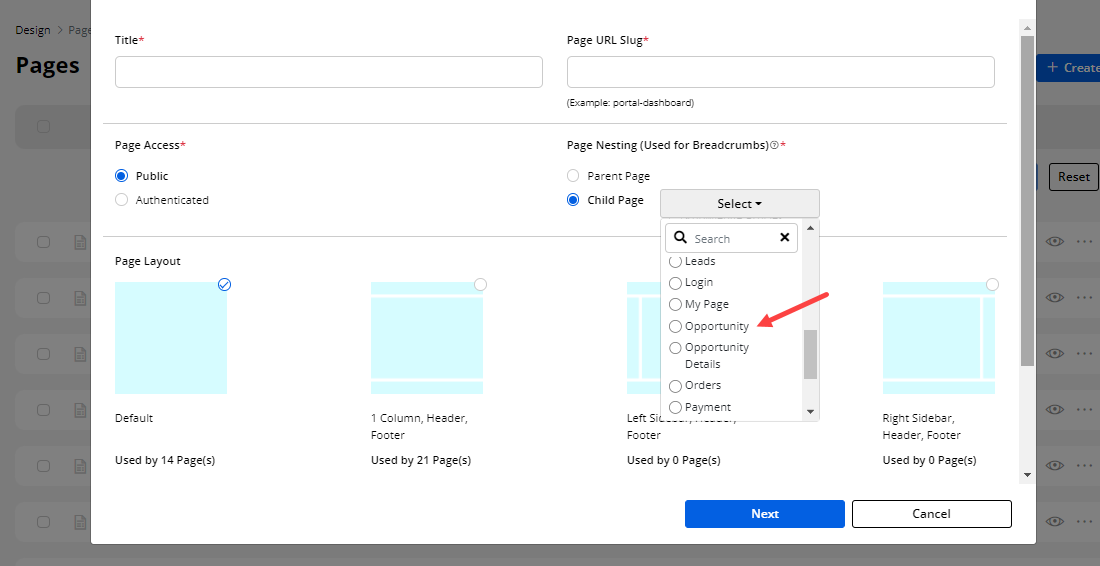Image resolution: width=1100 pixels, height=566 pixels.
Task: Pick the Login page option
Action: tap(675, 283)
